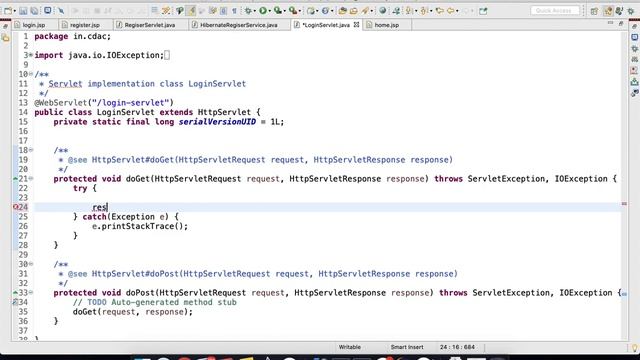Viewport: 640px width, 360px height.
Task: Click the lightbulb tip icon in status bar
Action: [x=635, y=348]
